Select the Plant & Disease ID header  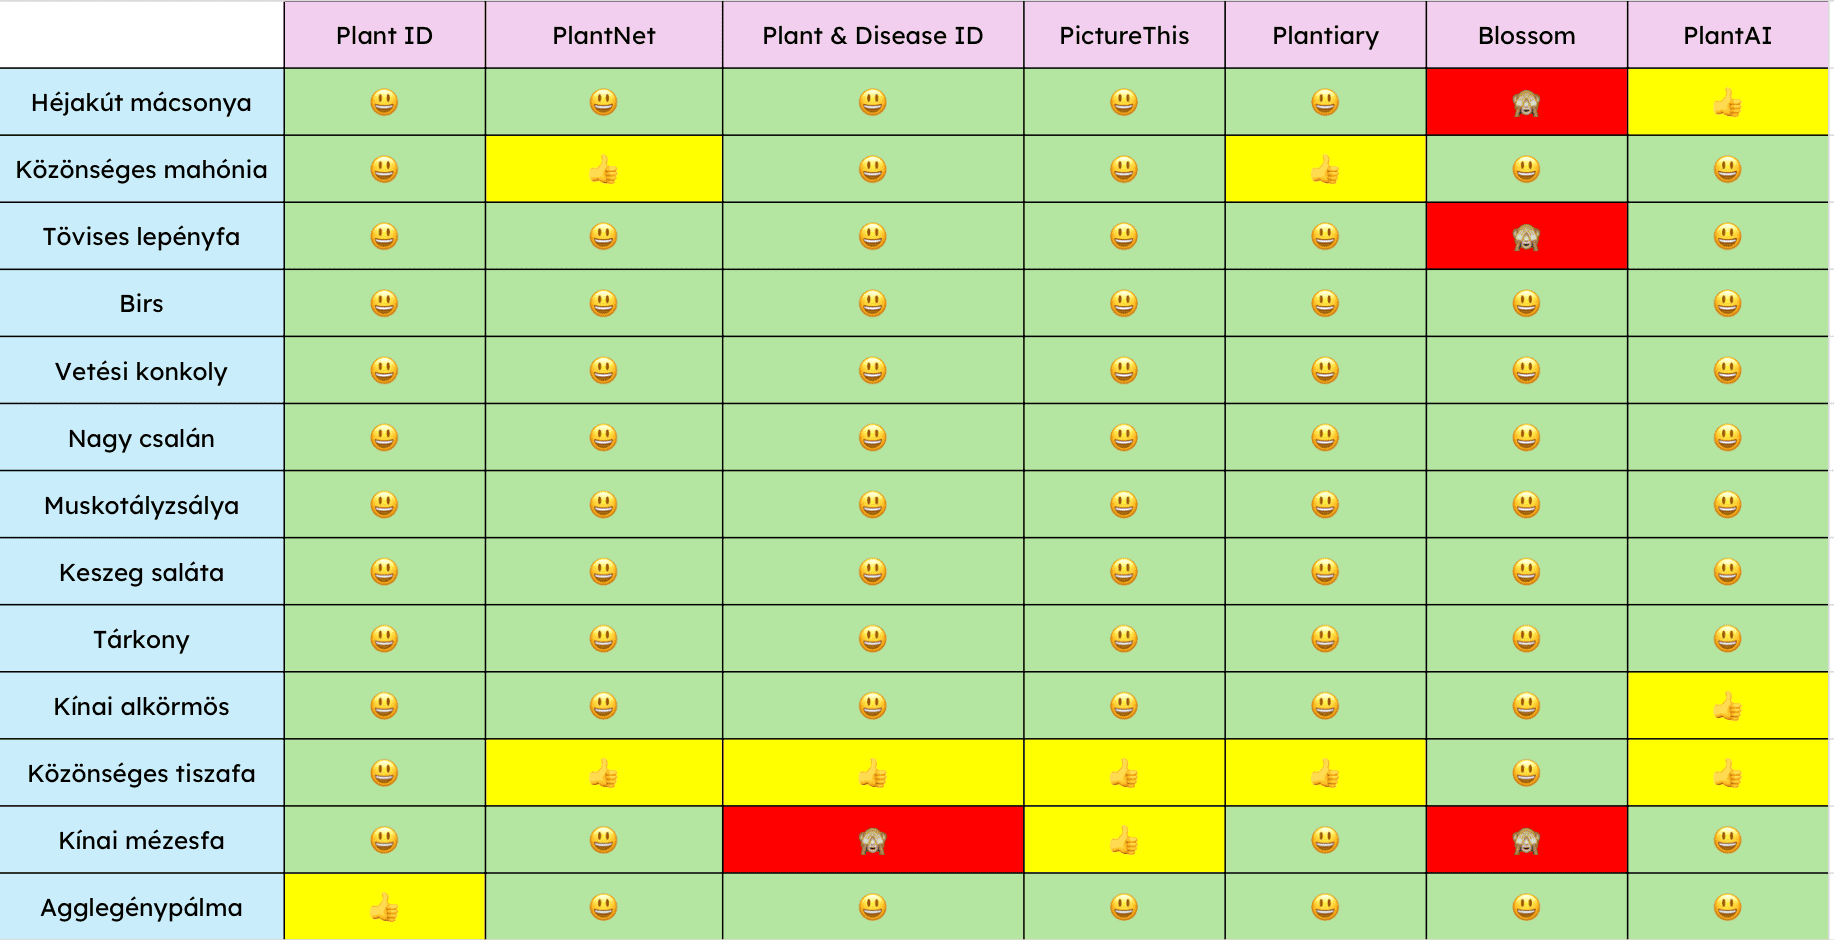point(873,36)
